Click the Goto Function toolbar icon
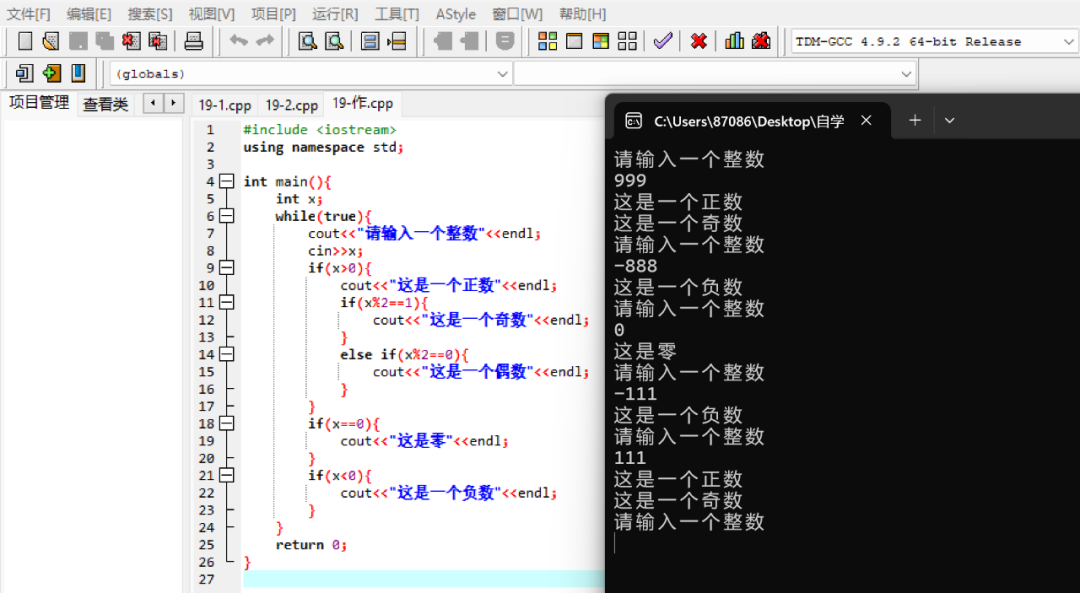The height and width of the screenshot is (593, 1080). (x=370, y=41)
